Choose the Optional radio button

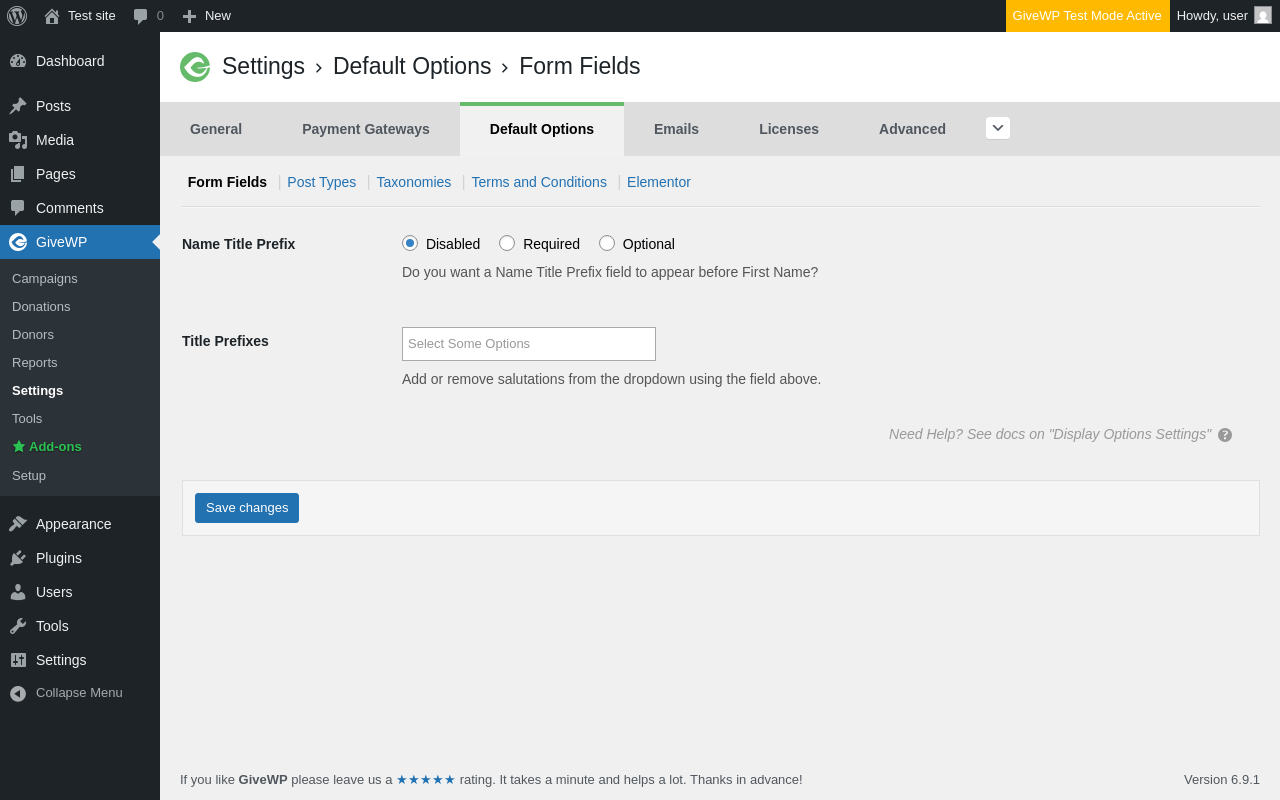point(607,243)
